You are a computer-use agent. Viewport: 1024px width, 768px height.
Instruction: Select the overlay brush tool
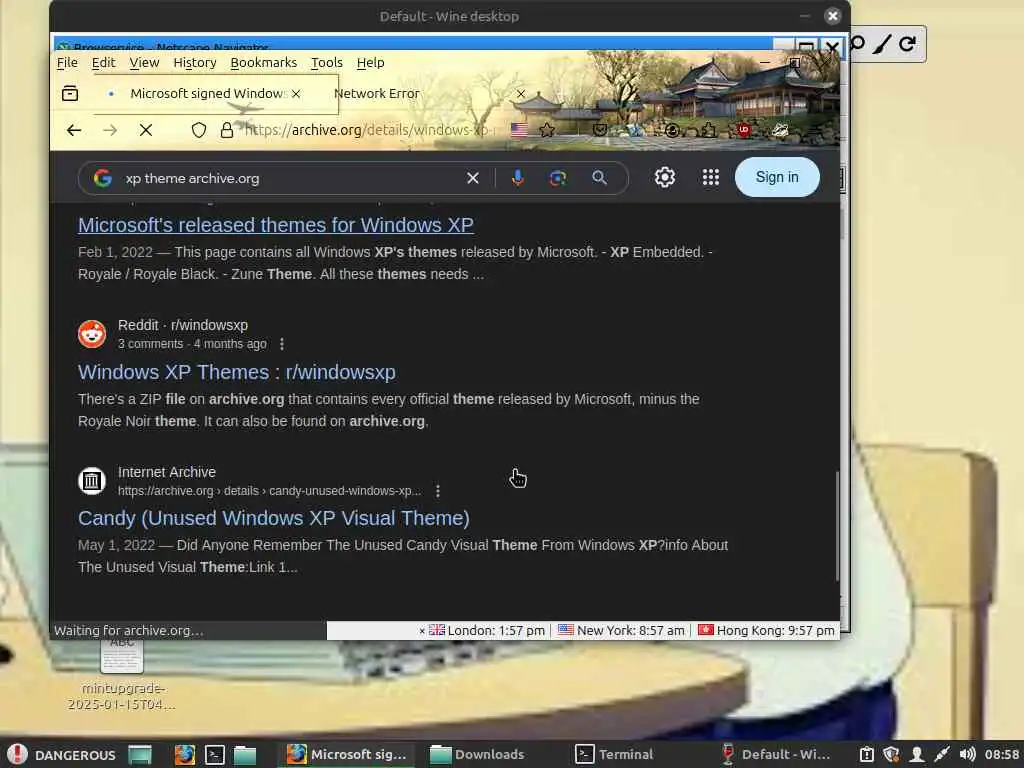(x=882, y=44)
